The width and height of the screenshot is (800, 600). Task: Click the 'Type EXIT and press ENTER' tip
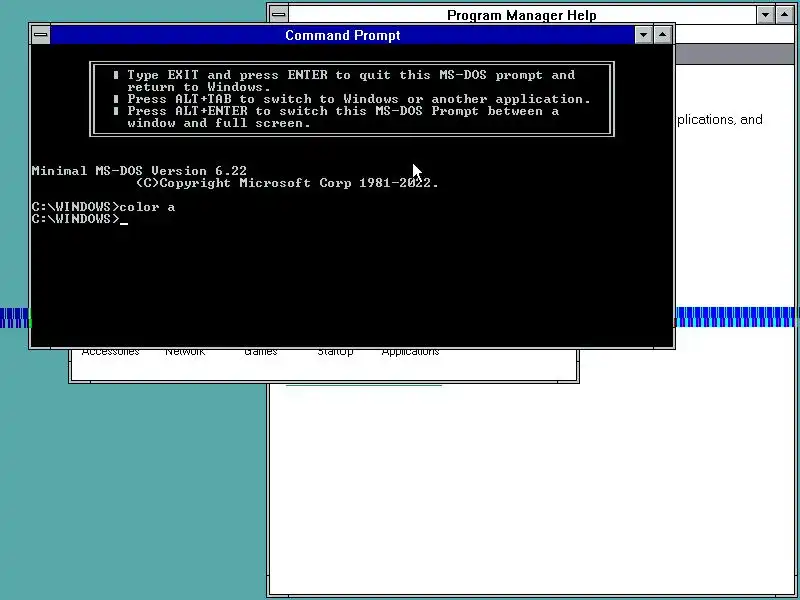(x=344, y=81)
